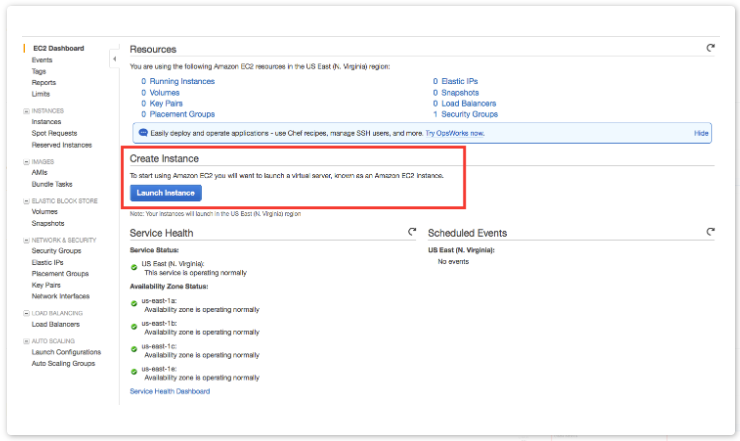Open Bundle Tasks page
The height and width of the screenshot is (441, 740).
pyautogui.click(x=52, y=184)
